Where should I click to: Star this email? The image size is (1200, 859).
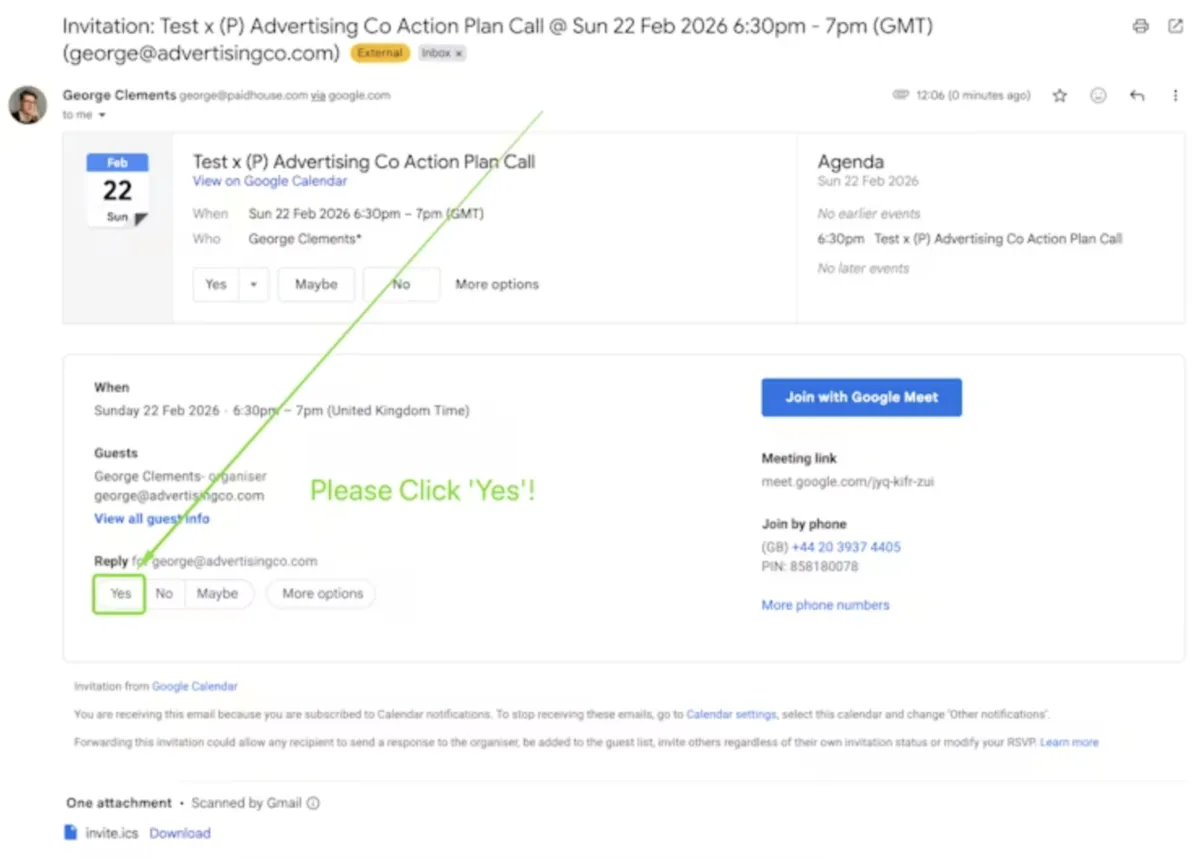1060,96
